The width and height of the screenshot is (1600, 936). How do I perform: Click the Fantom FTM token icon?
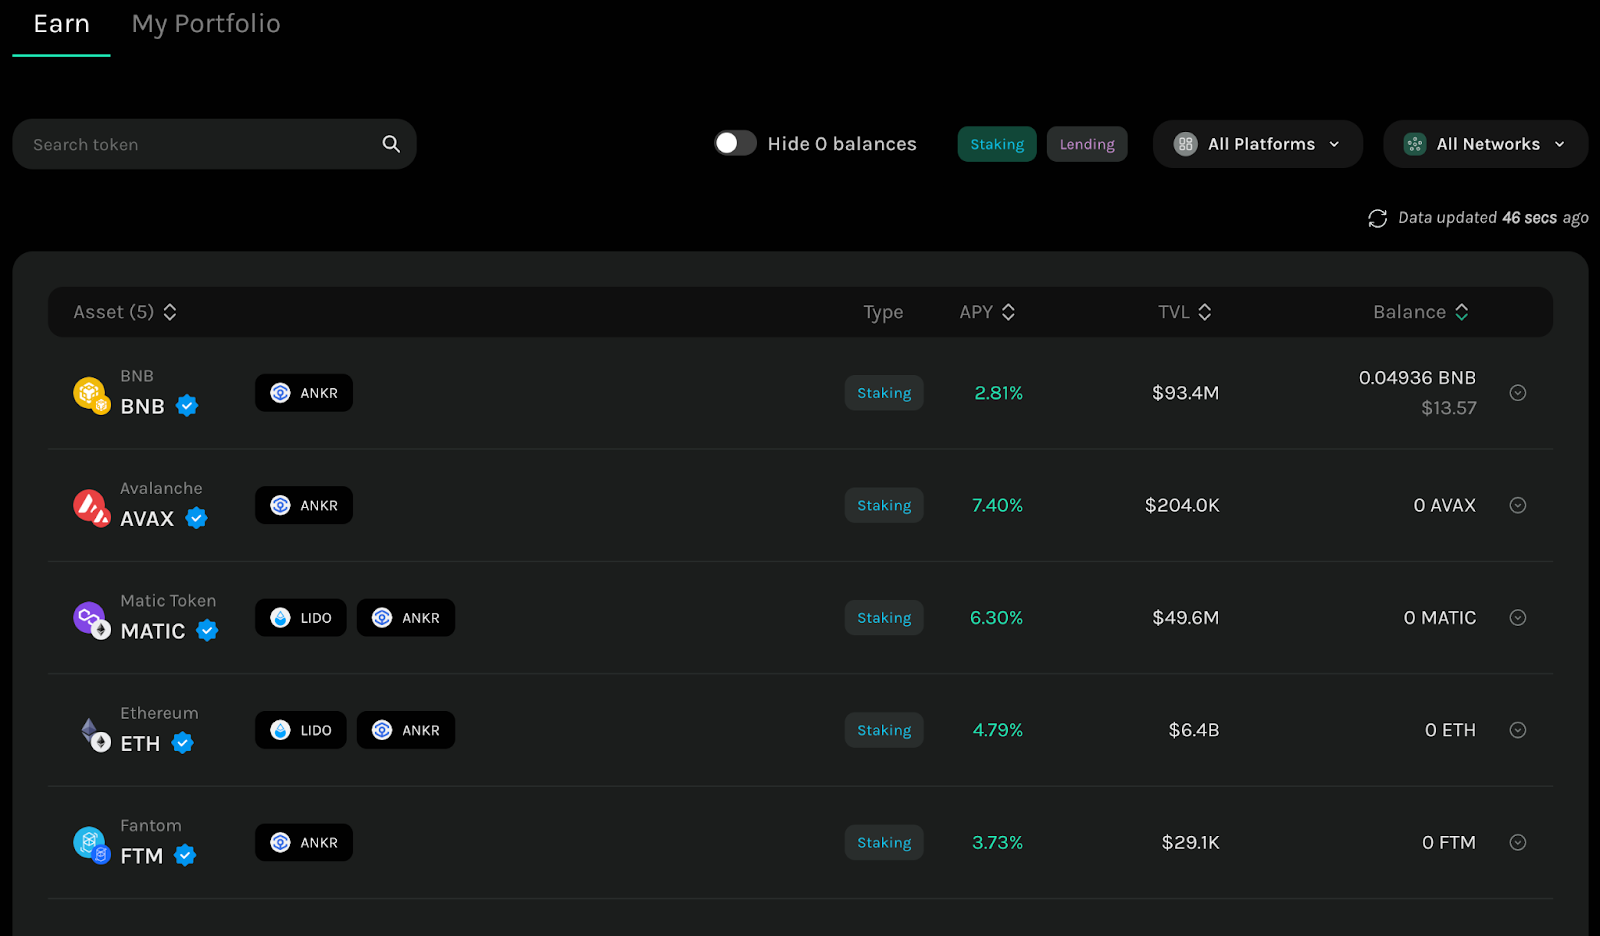click(x=91, y=845)
